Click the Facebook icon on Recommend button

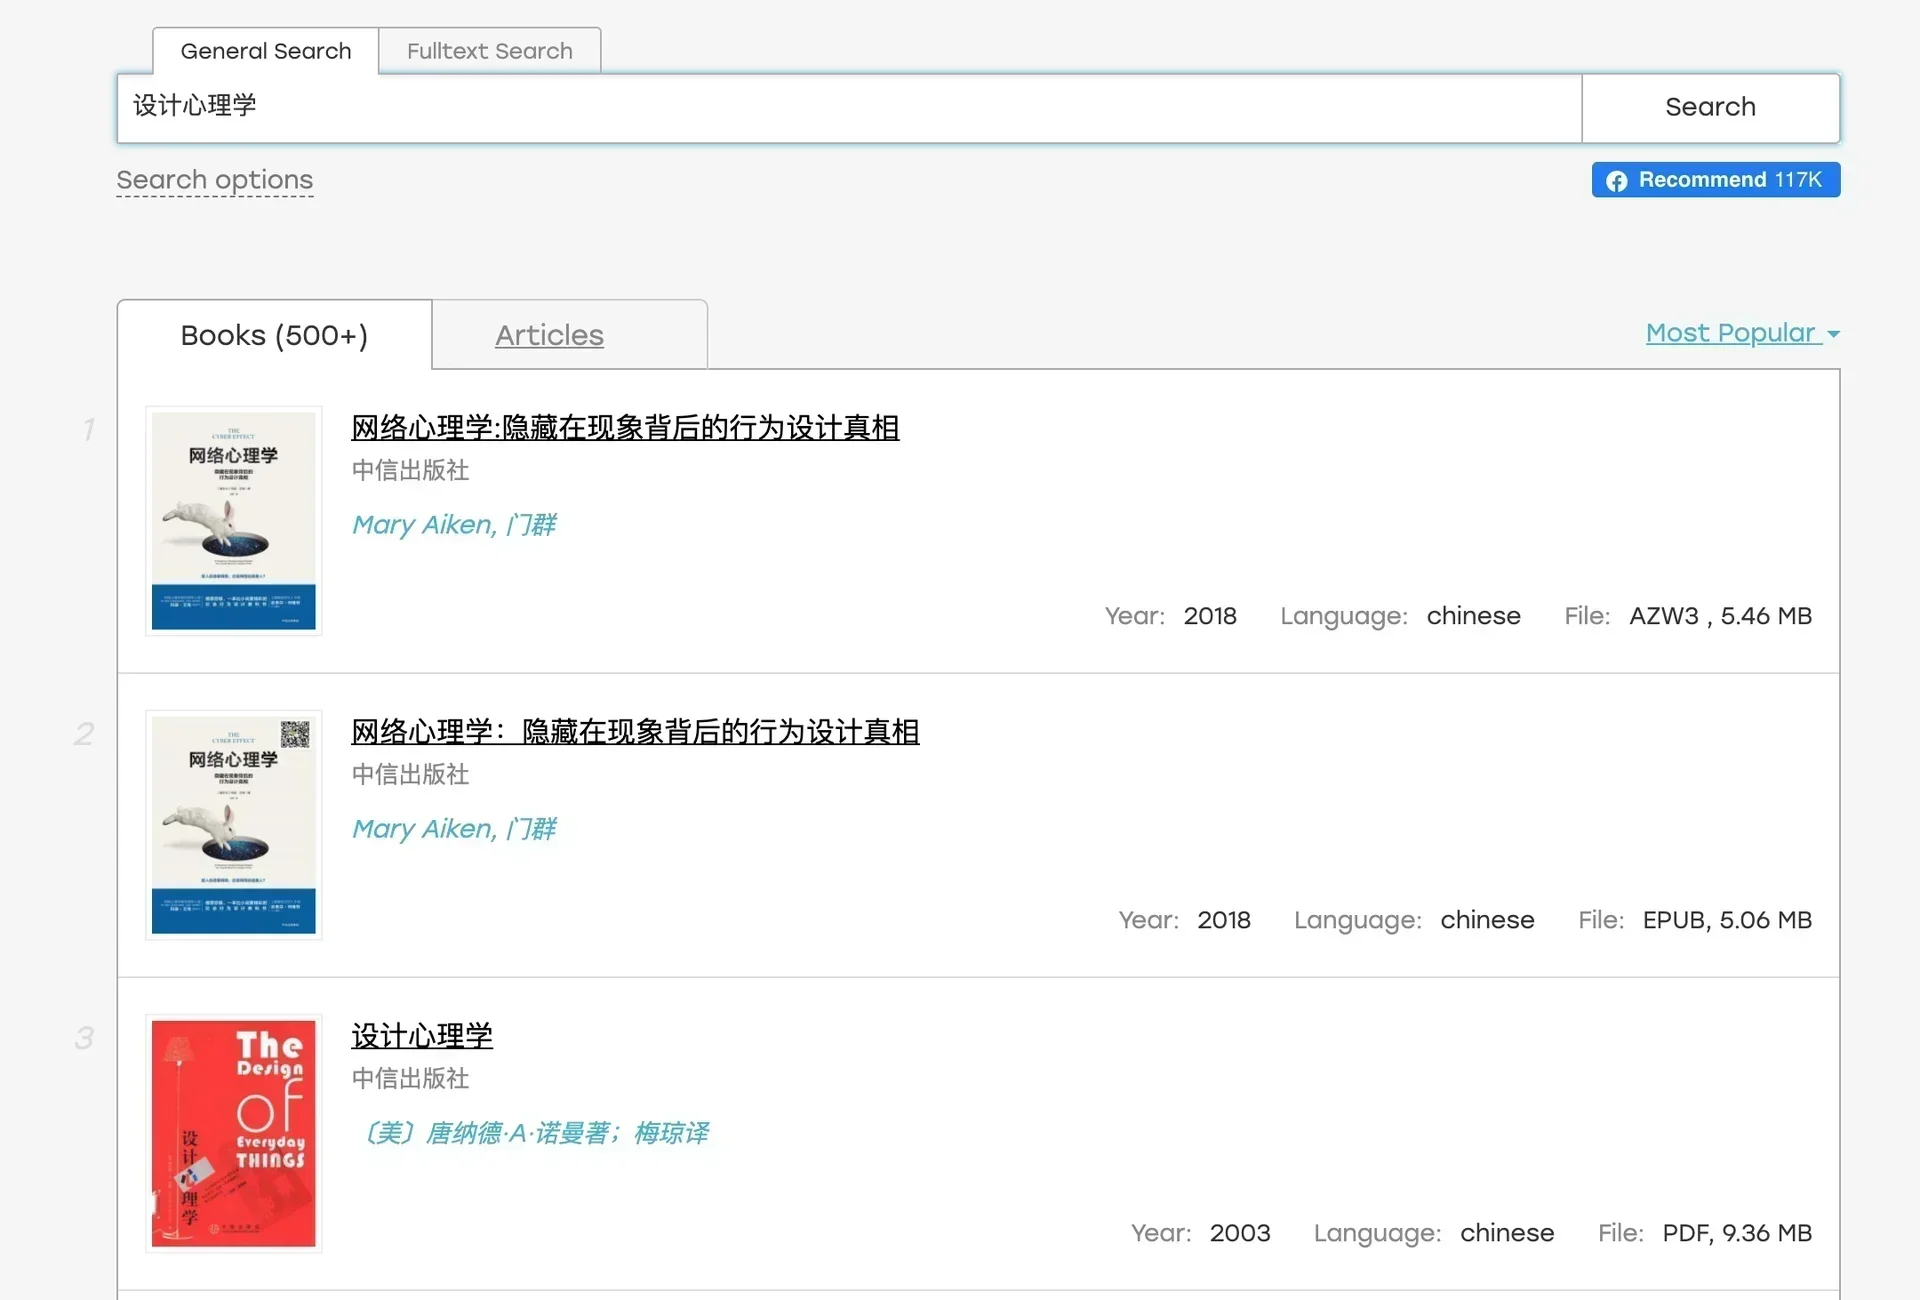click(x=1618, y=180)
